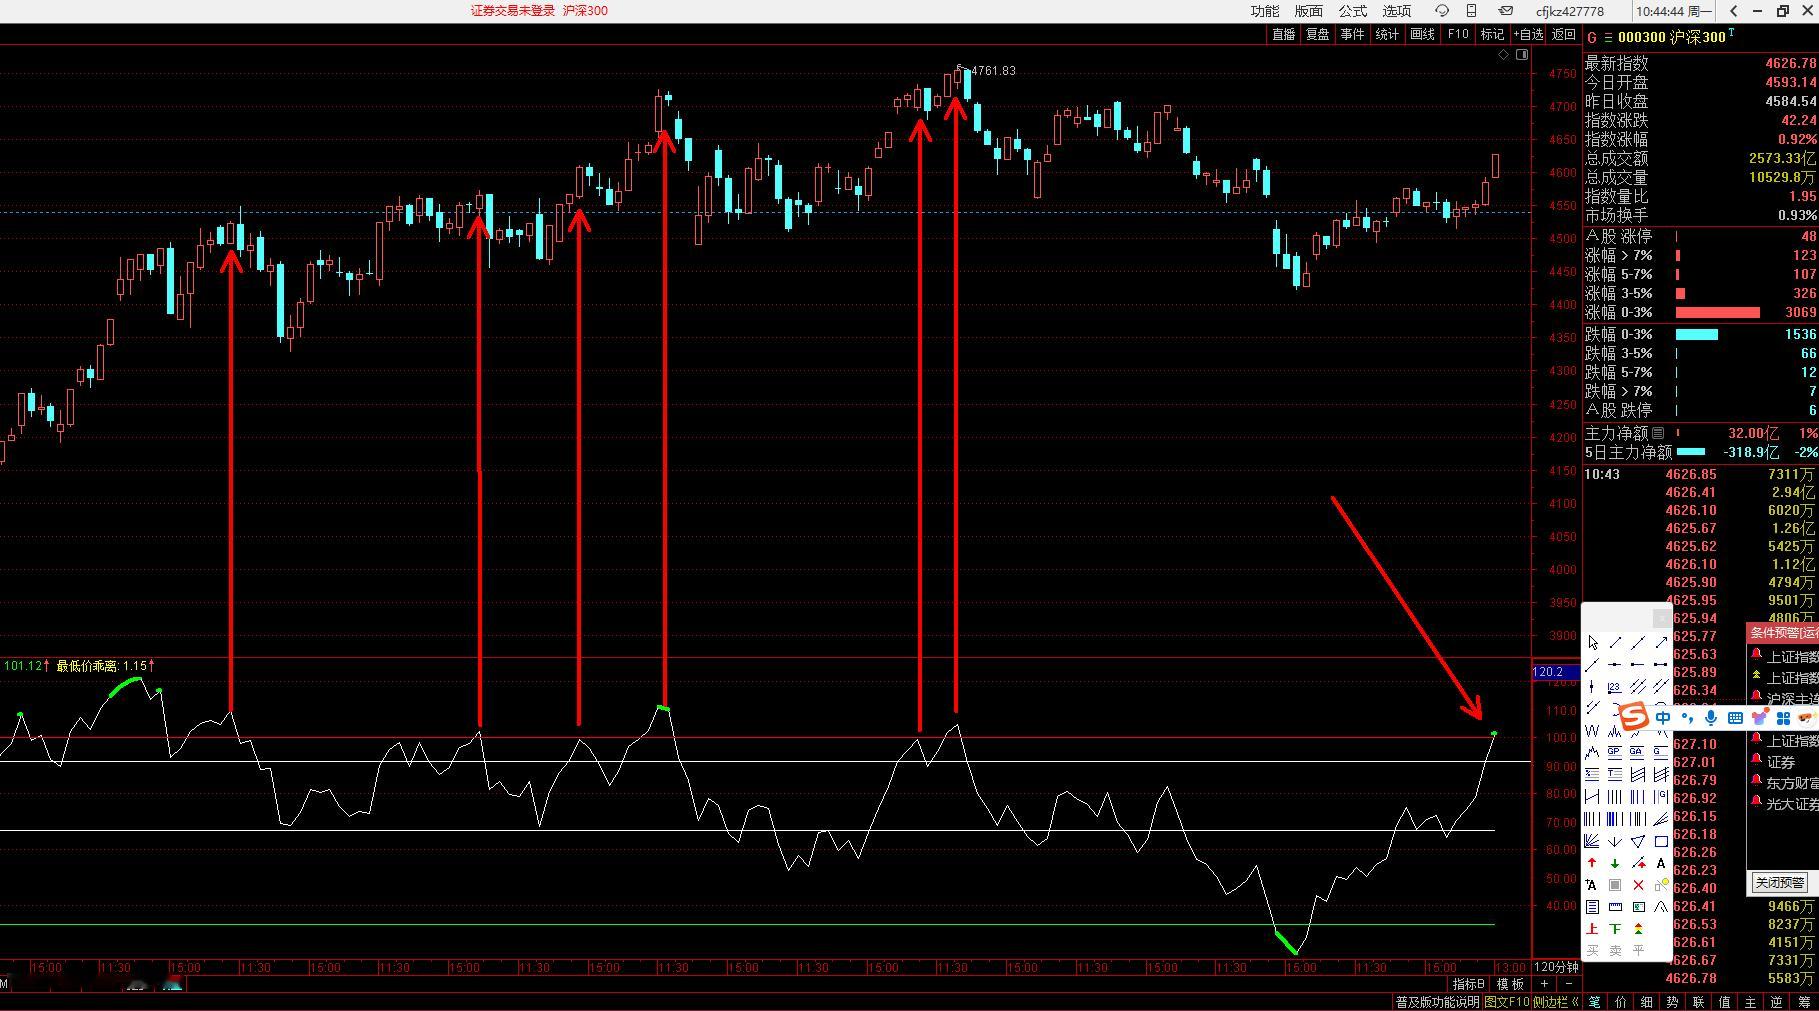This screenshot has height=1012, width=1819.
Task: Open the 功能 menu
Action: tap(1264, 11)
